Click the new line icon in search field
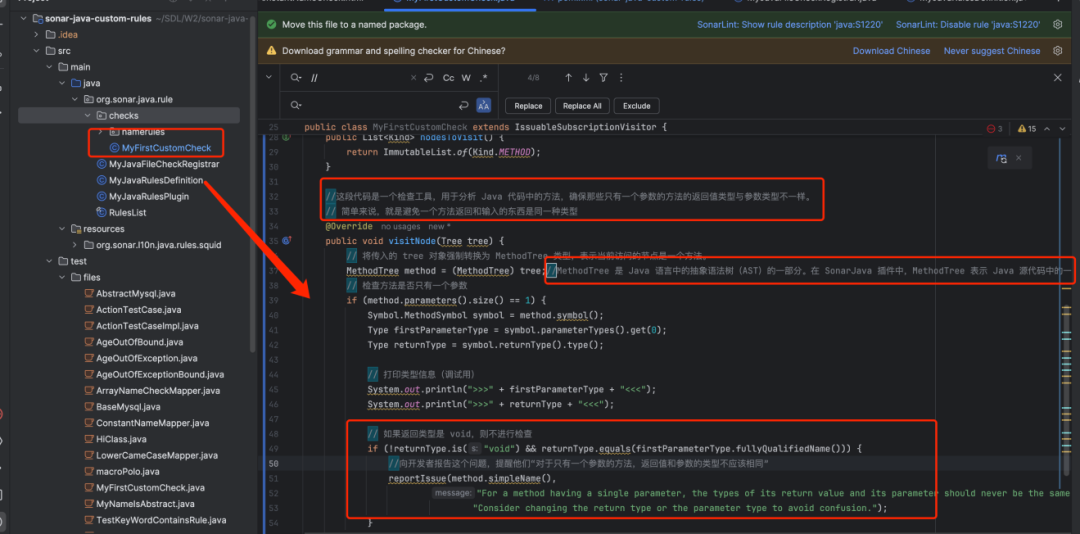Viewport: 1080px width, 534px height. point(428,78)
